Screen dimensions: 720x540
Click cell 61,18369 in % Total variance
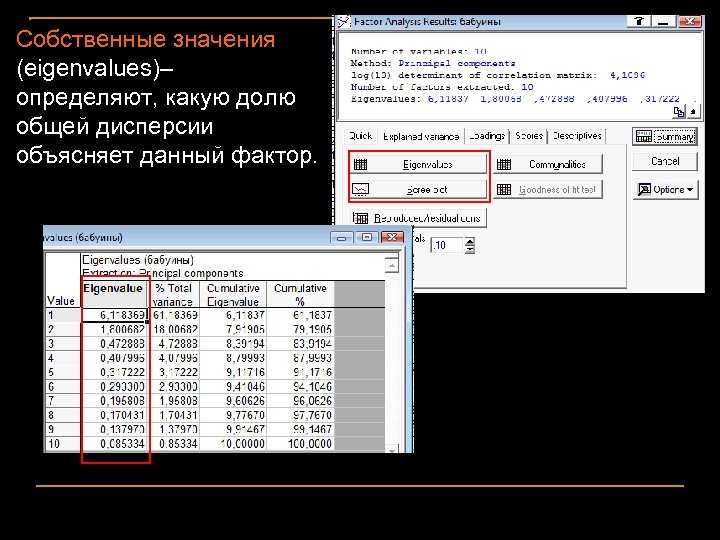pyautogui.click(x=174, y=315)
